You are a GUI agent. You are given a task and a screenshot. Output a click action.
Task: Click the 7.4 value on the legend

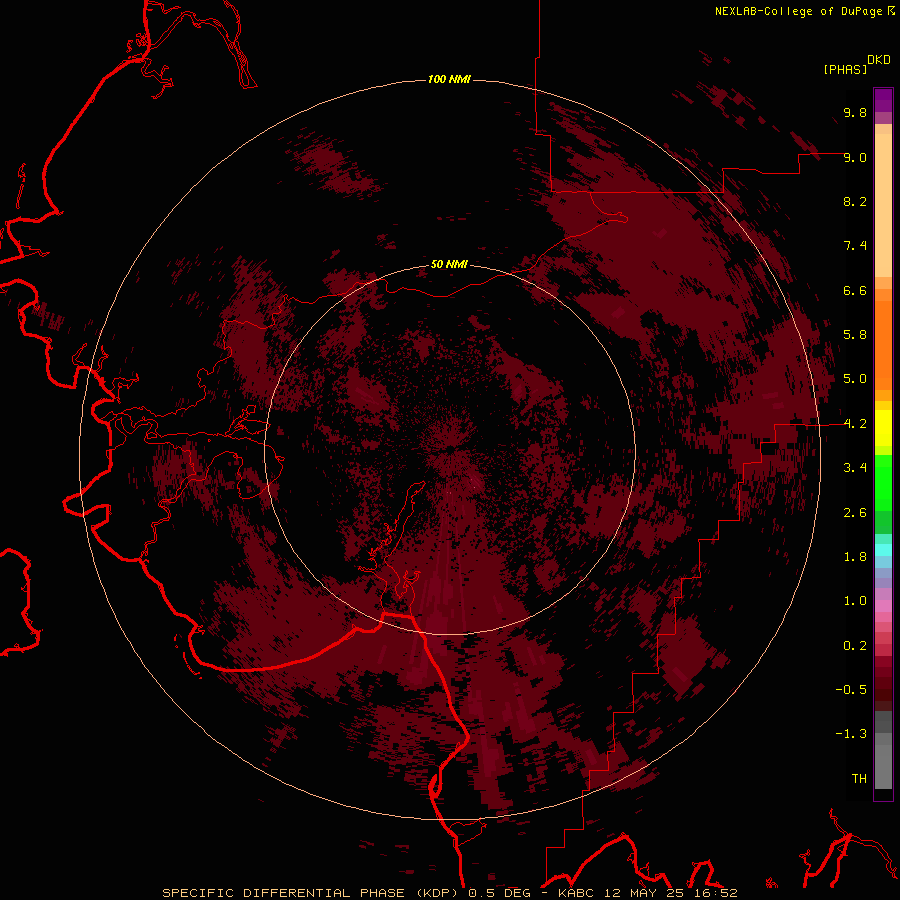(x=855, y=246)
